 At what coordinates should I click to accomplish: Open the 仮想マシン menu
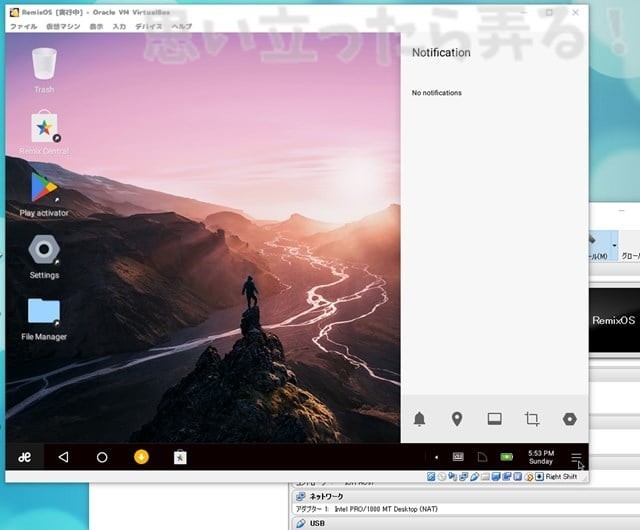tap(63, 27)
